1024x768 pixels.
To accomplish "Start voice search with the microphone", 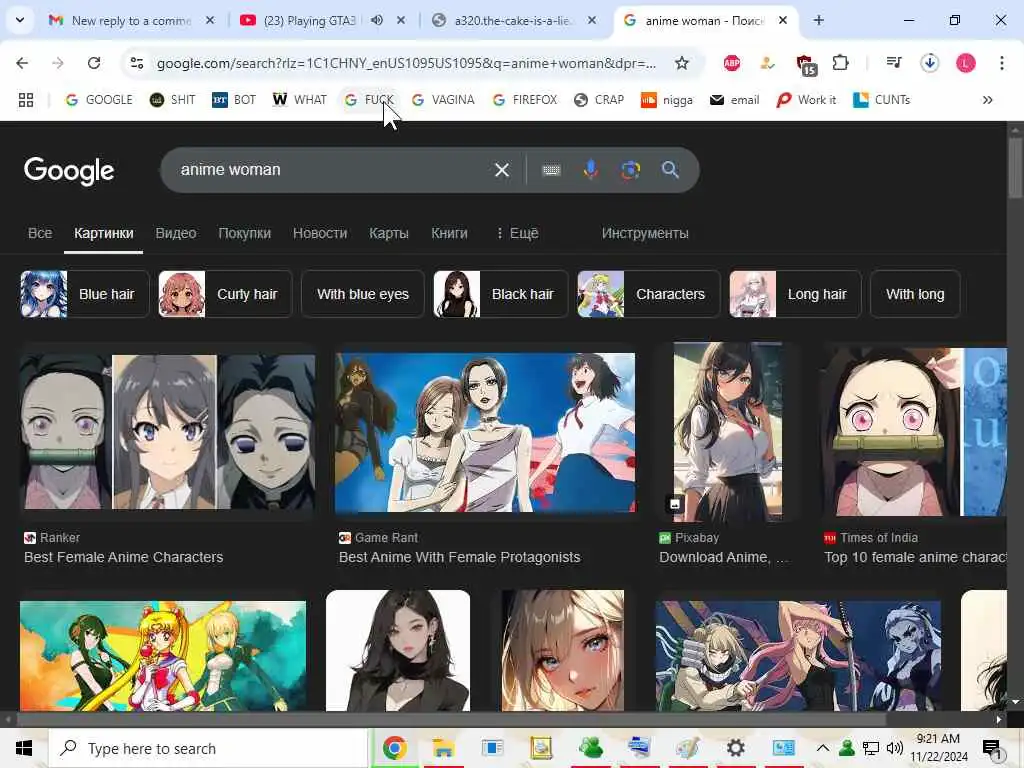I will (590, 170).
